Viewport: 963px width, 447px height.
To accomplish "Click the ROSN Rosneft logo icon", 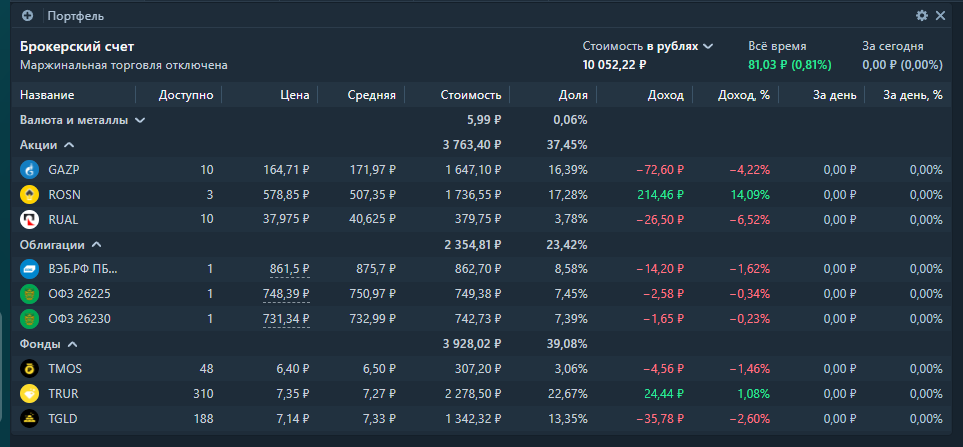I will tap(29, 195).
